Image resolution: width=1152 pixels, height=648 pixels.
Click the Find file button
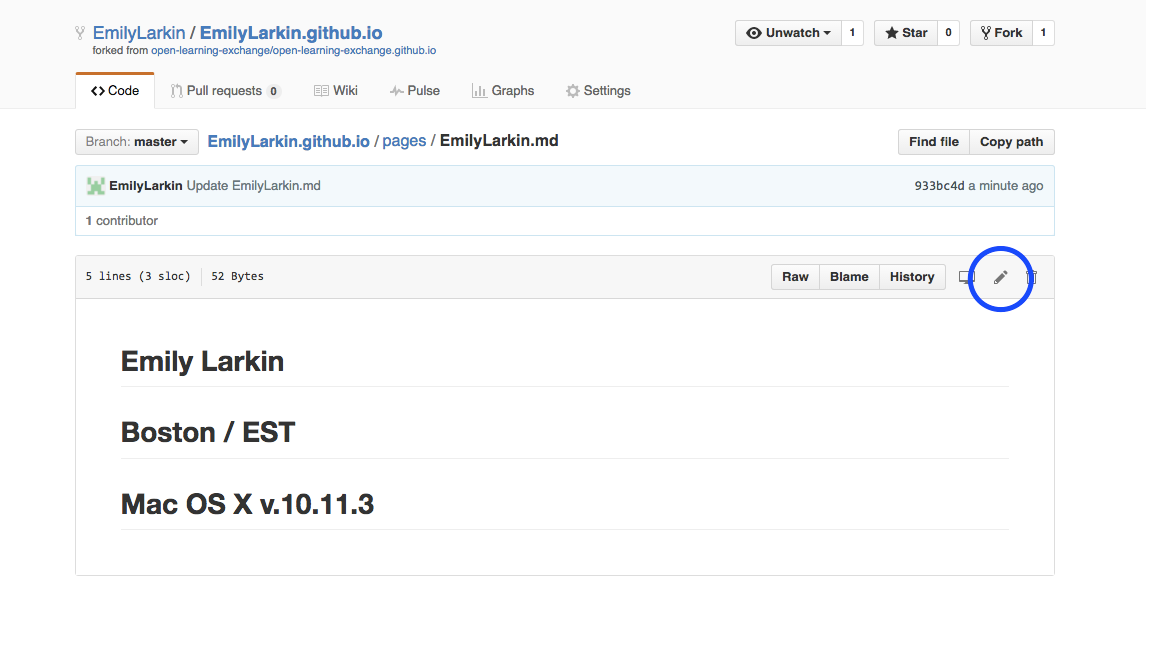(x=934, y=142)
